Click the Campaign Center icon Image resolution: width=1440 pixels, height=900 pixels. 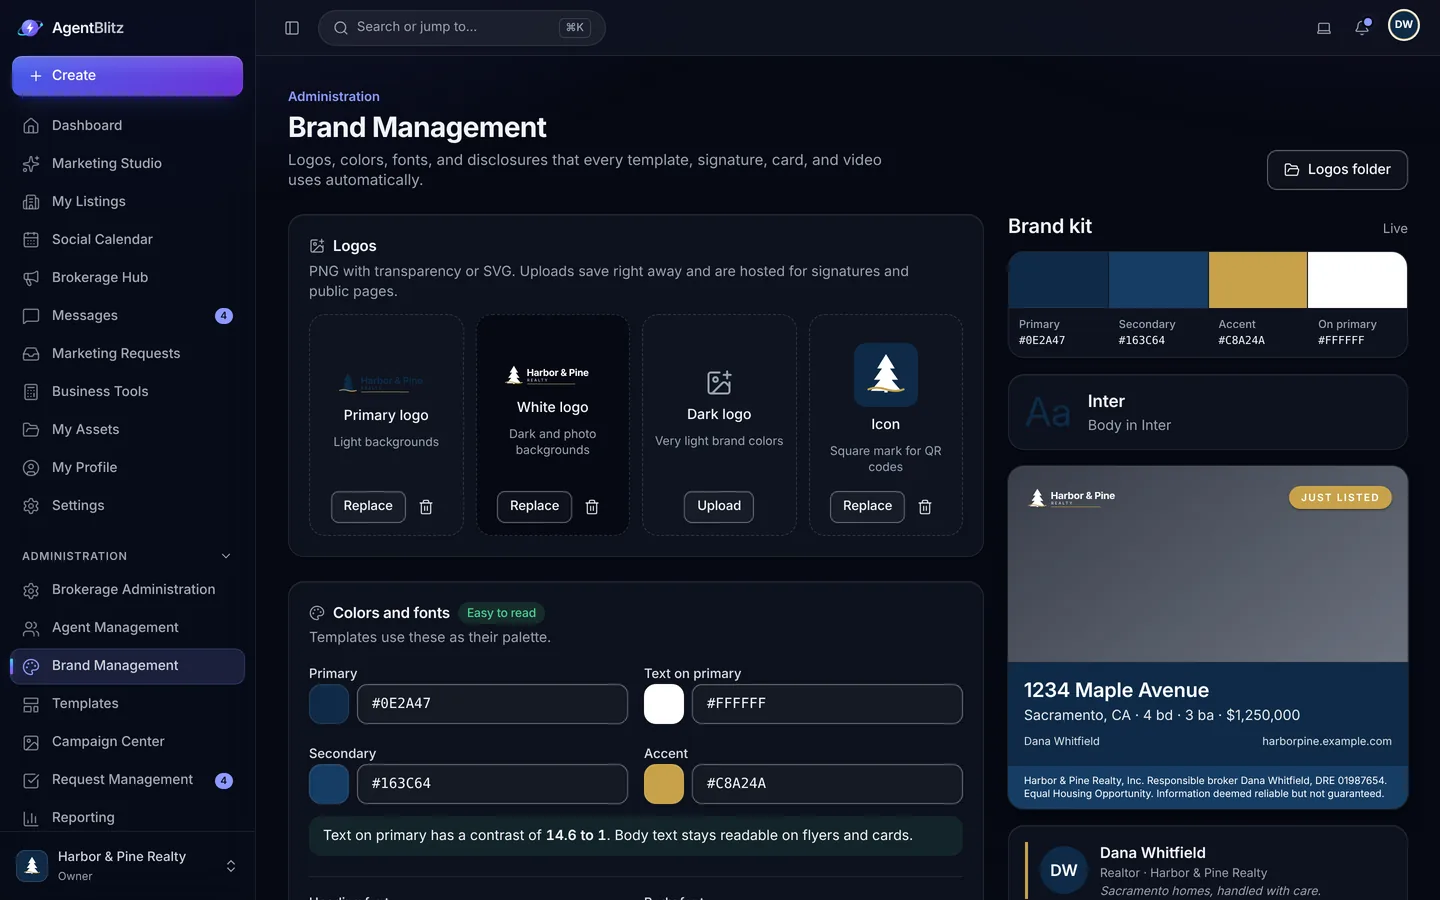point(31,742)
